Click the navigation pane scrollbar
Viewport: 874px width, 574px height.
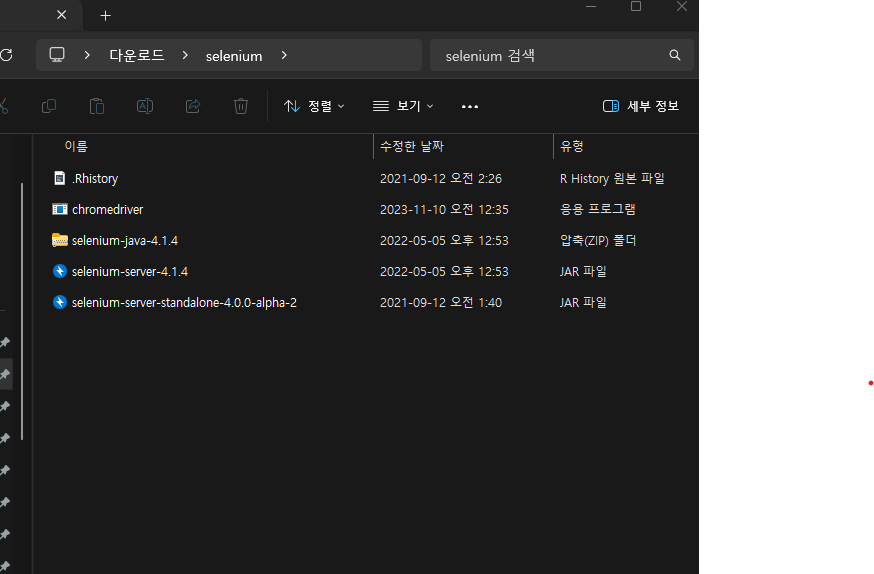22,311
